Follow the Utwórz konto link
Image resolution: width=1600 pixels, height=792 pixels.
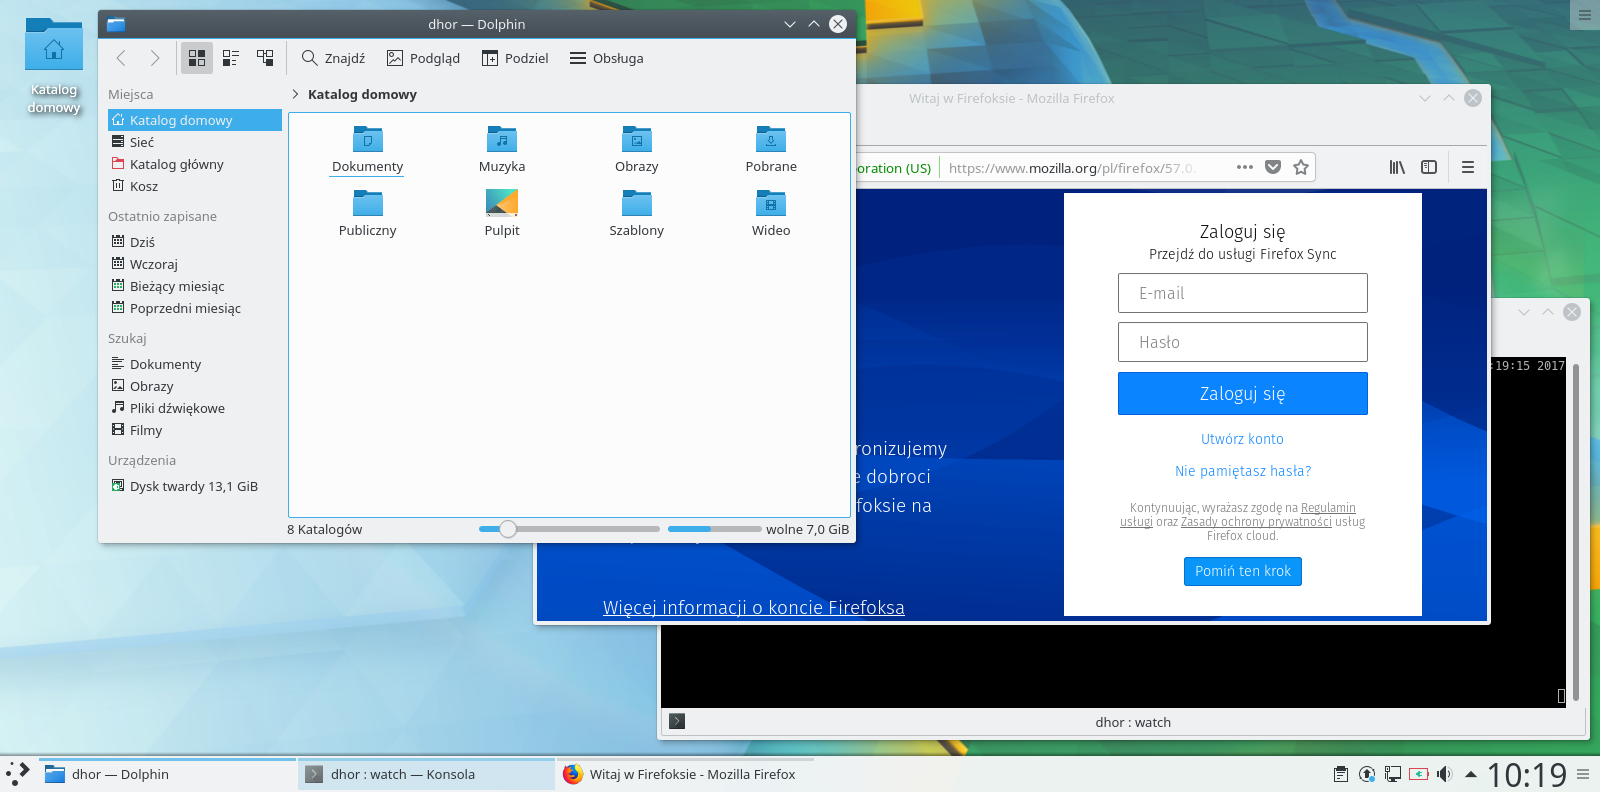[x=1242, y=439]
